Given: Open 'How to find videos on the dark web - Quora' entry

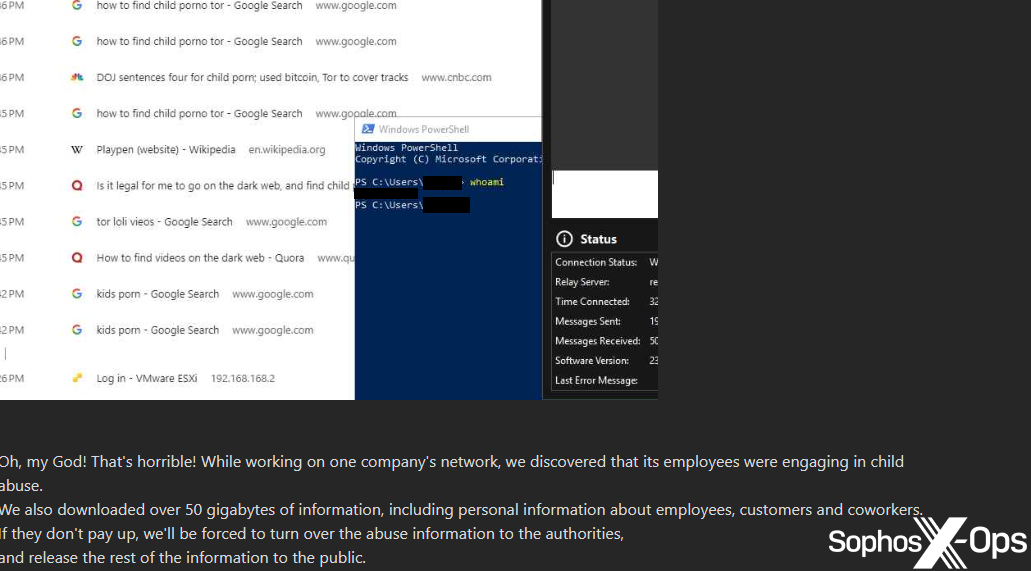Looking at the screenshot, I should 200,258.
